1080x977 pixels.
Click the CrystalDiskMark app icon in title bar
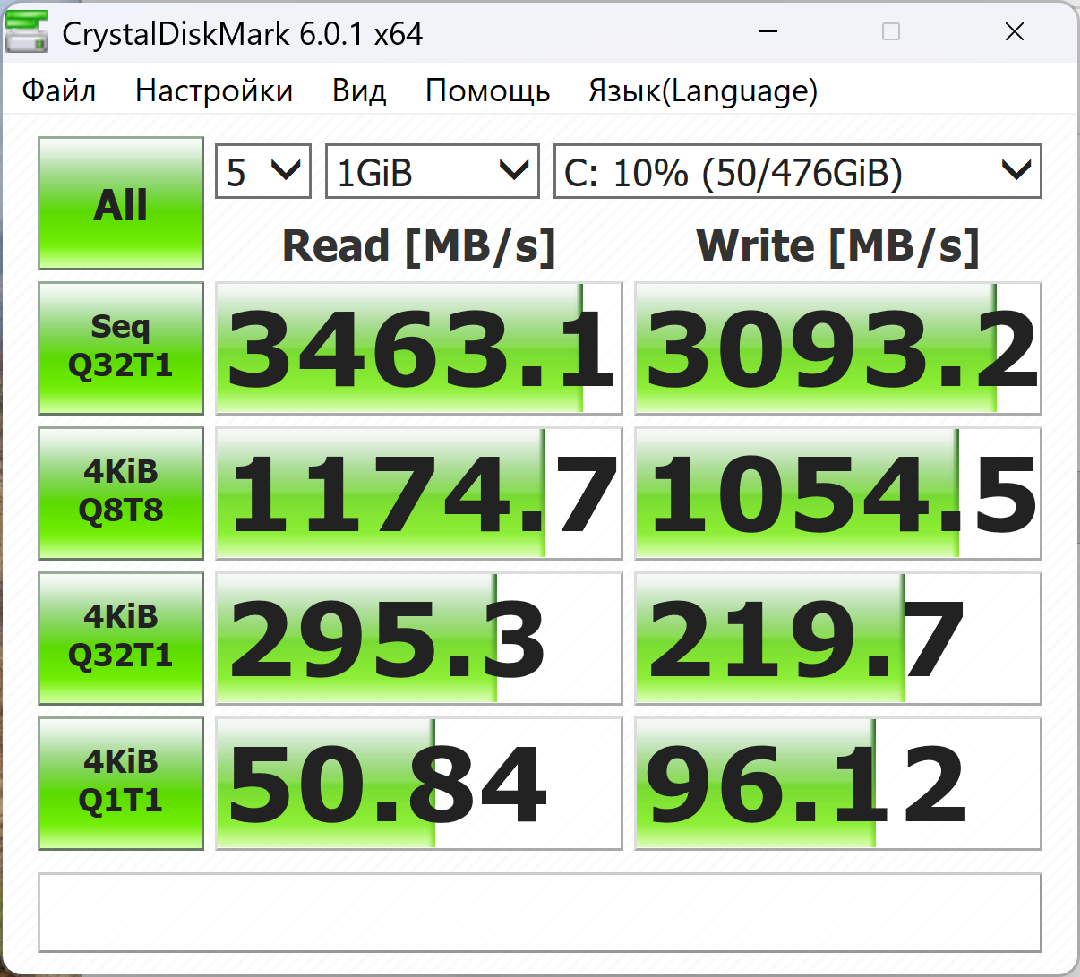[x=26, y=32]
